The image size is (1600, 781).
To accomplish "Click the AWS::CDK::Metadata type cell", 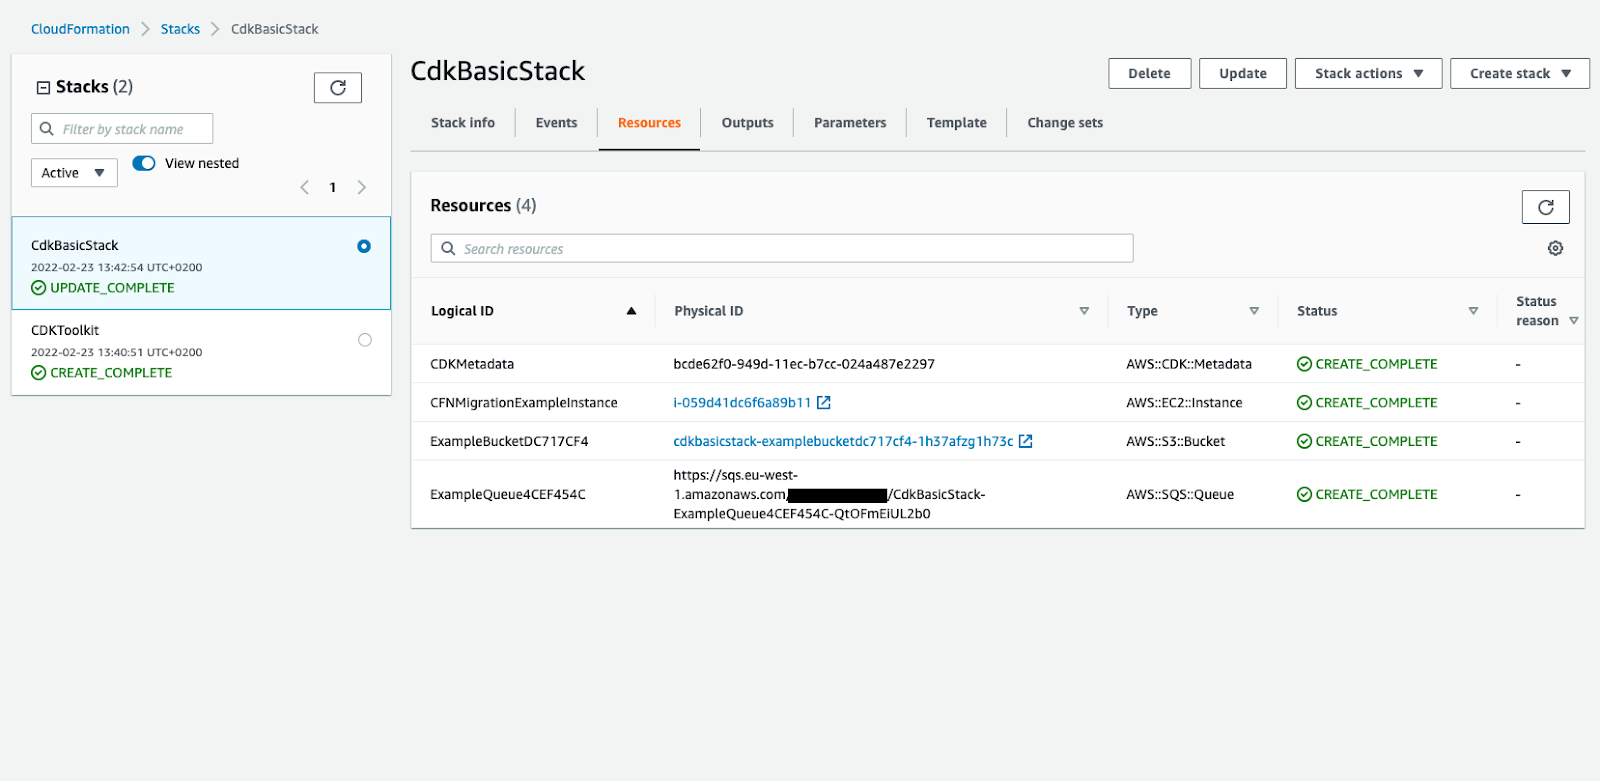I will [1189, 364].
